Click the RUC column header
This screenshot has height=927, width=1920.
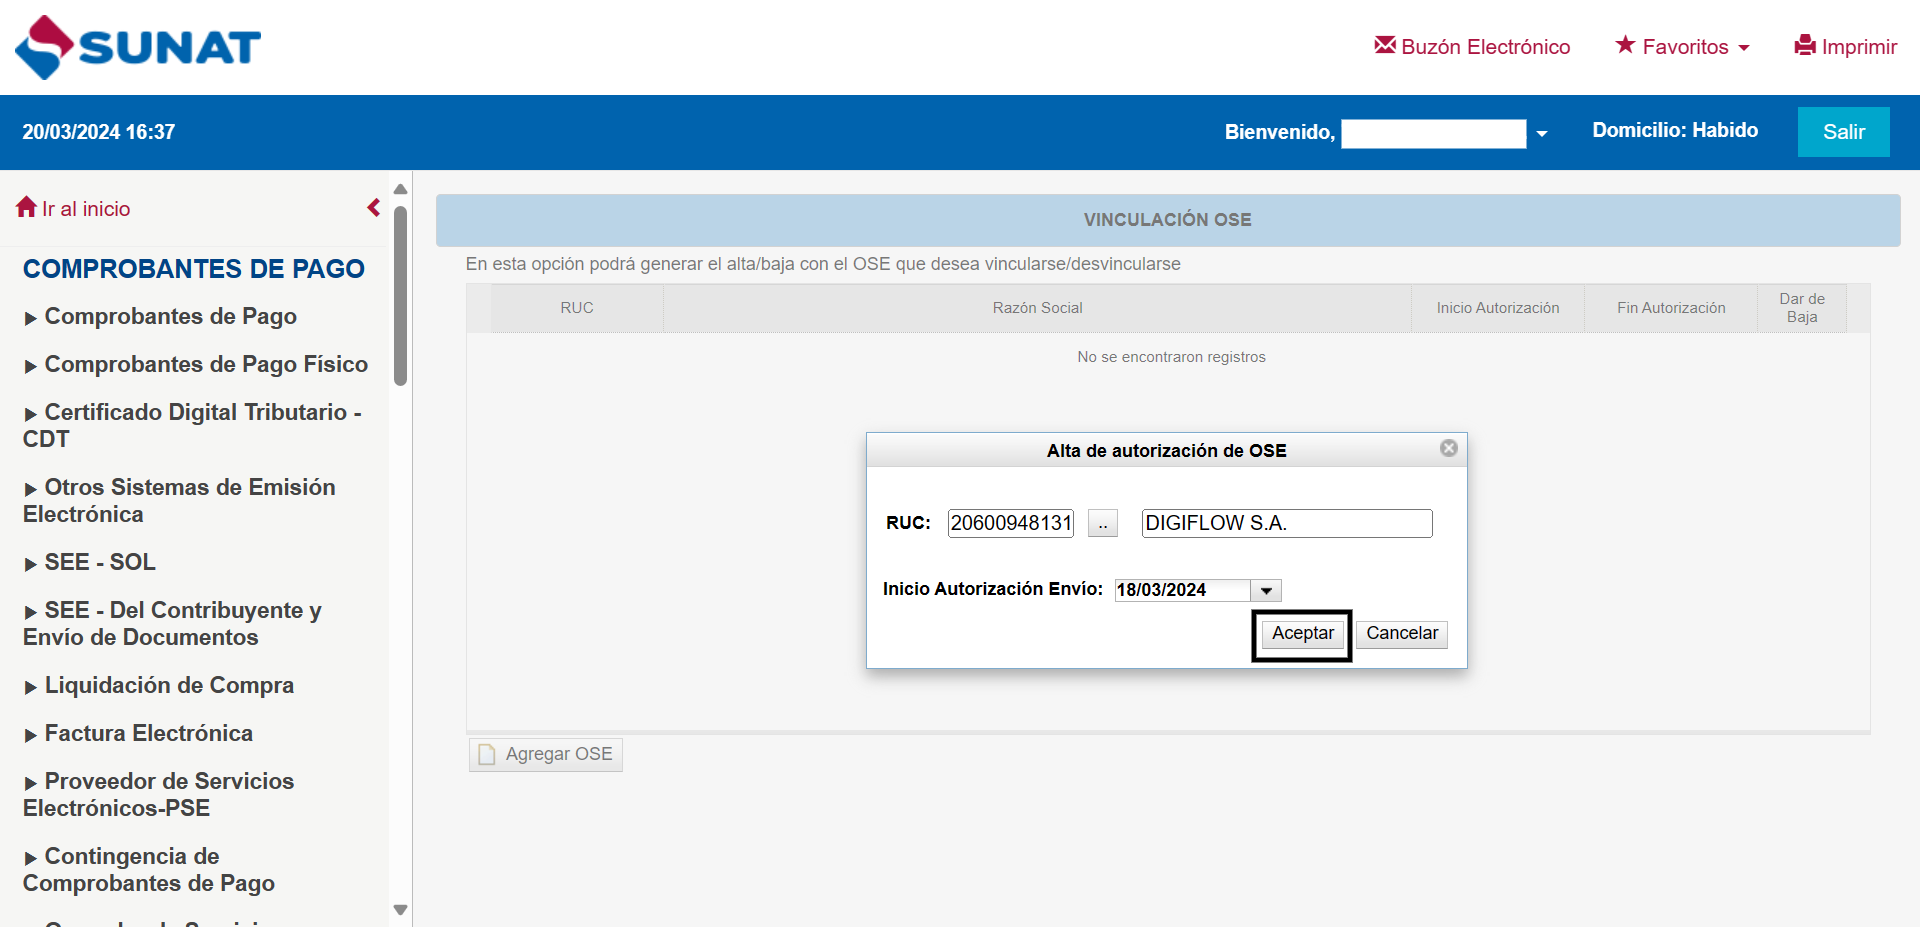pos(577,308)
